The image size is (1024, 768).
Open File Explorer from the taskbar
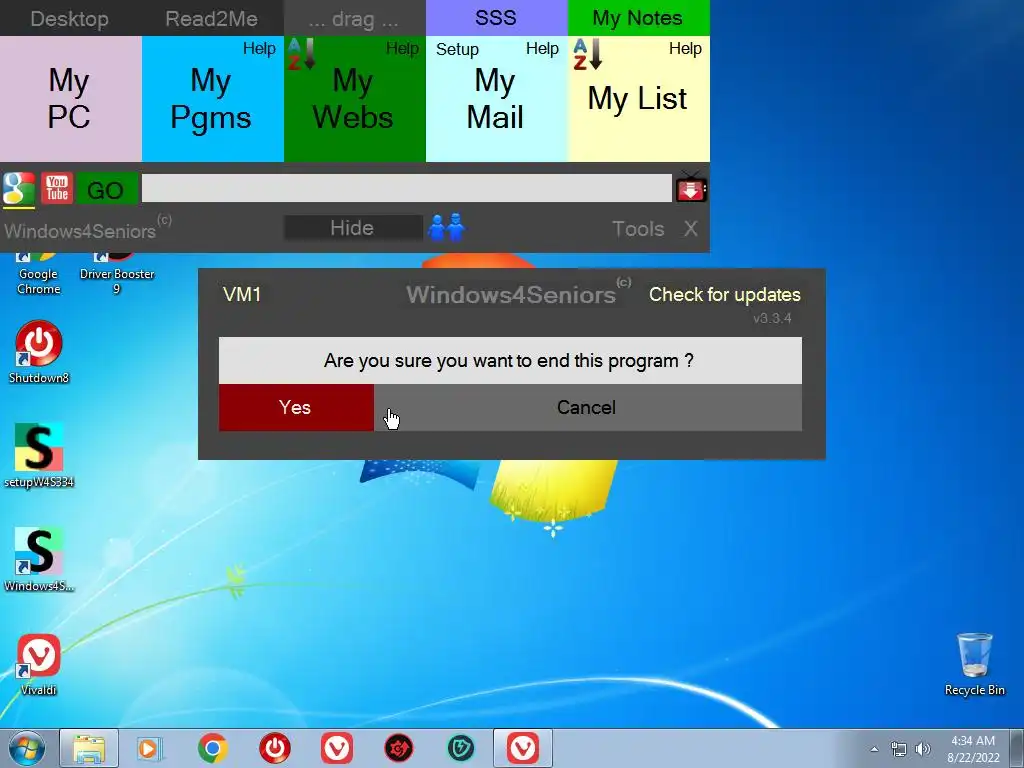89,748
